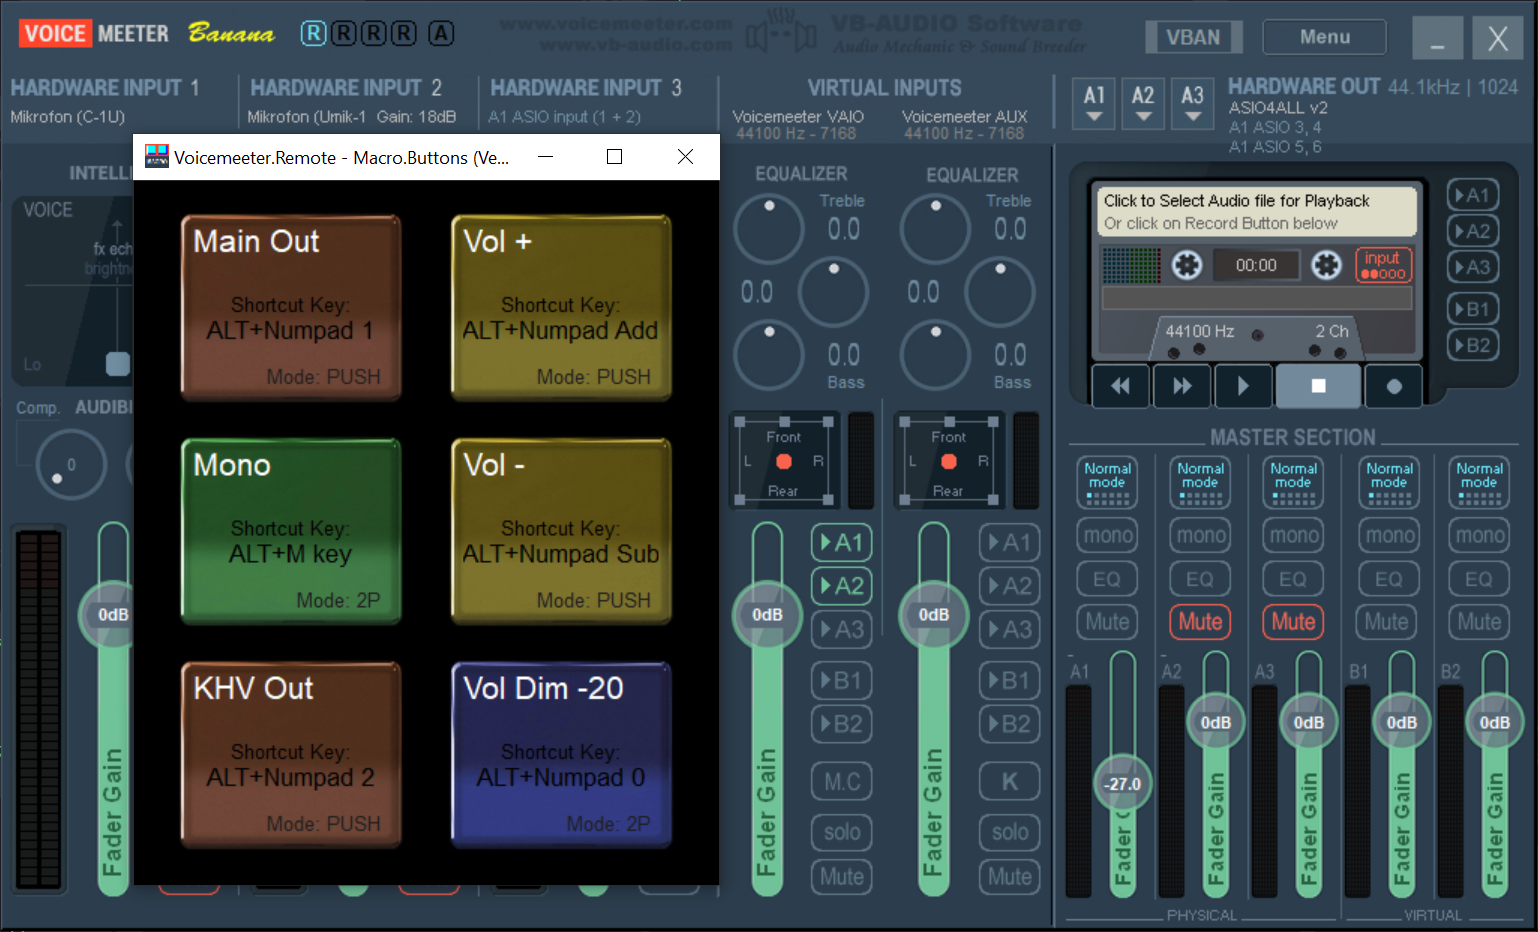Click the A3 bus Normal mode selector
This screenshot has width=1538, height=932.
[1294, 482]
